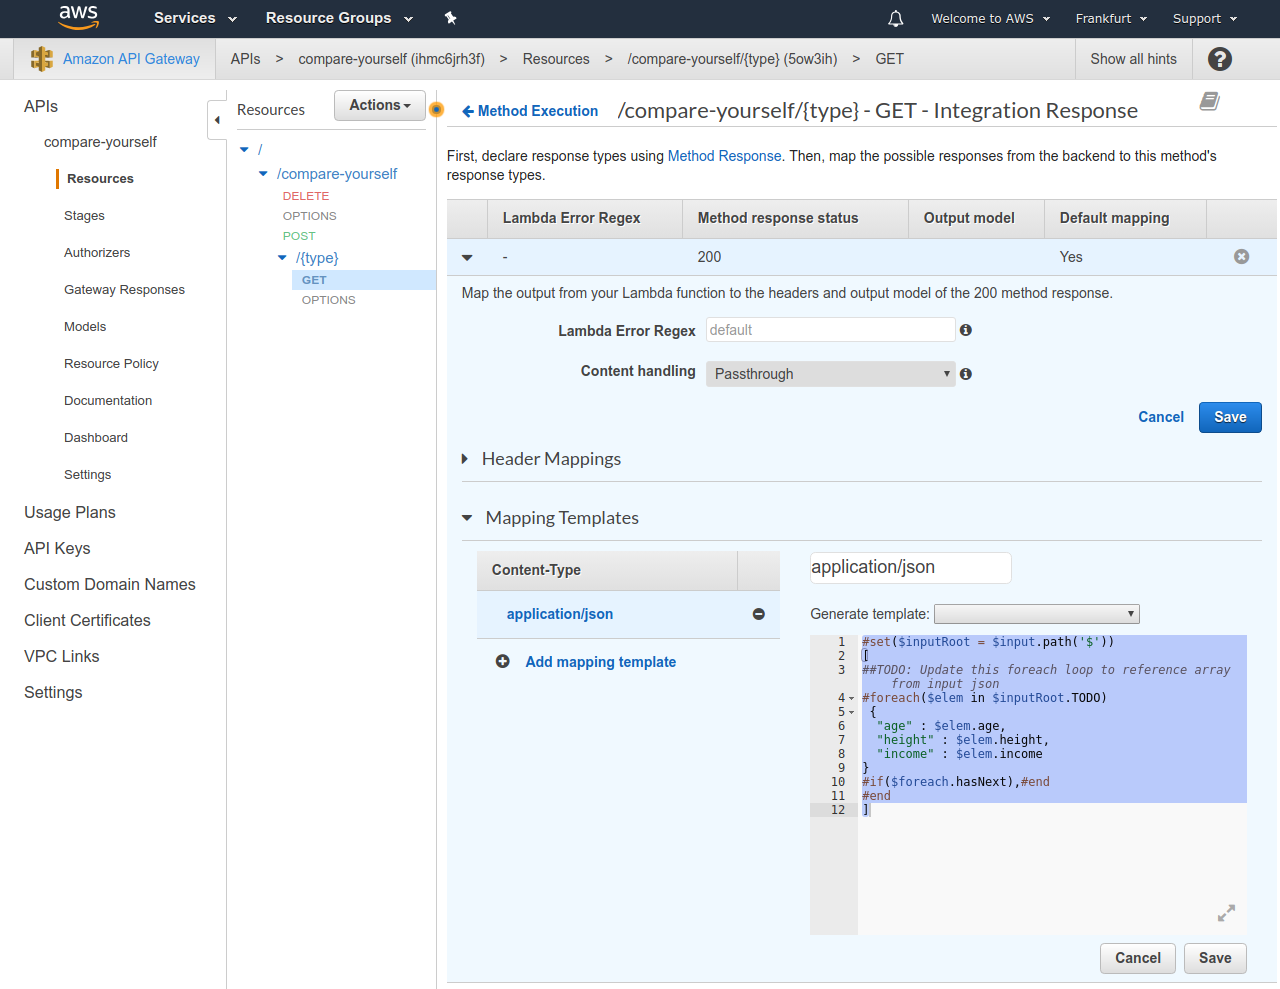Collapse the Mapping Templates section

point(467,518)
